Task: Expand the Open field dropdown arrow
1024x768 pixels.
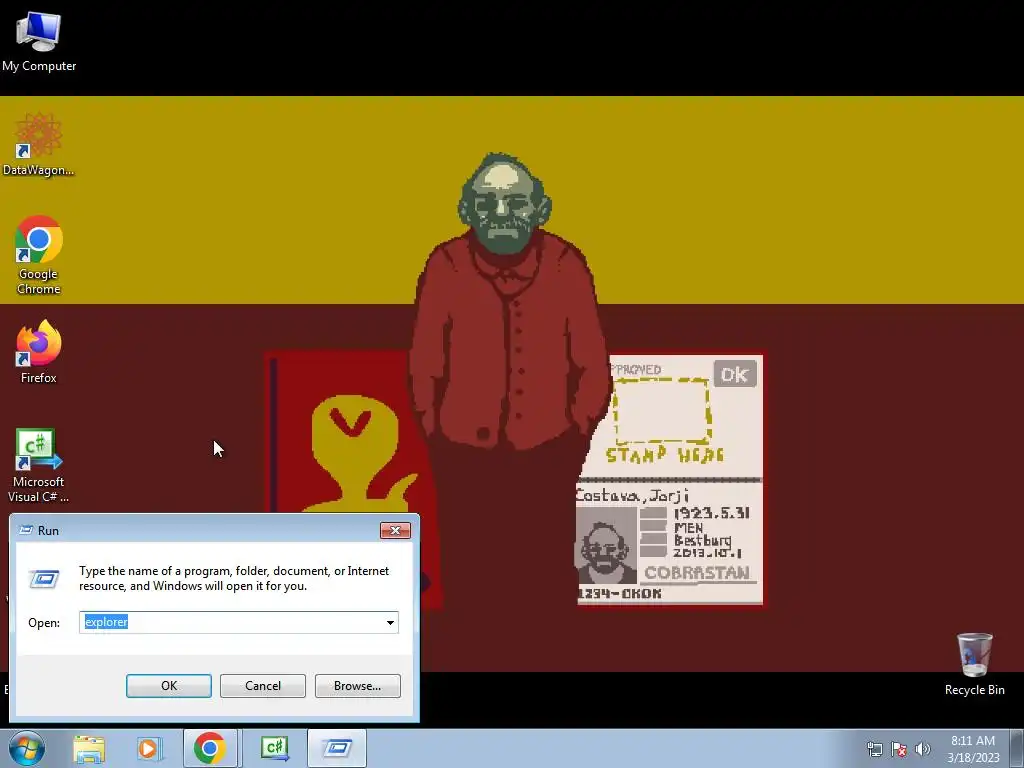Action: (x=390, y=622)
